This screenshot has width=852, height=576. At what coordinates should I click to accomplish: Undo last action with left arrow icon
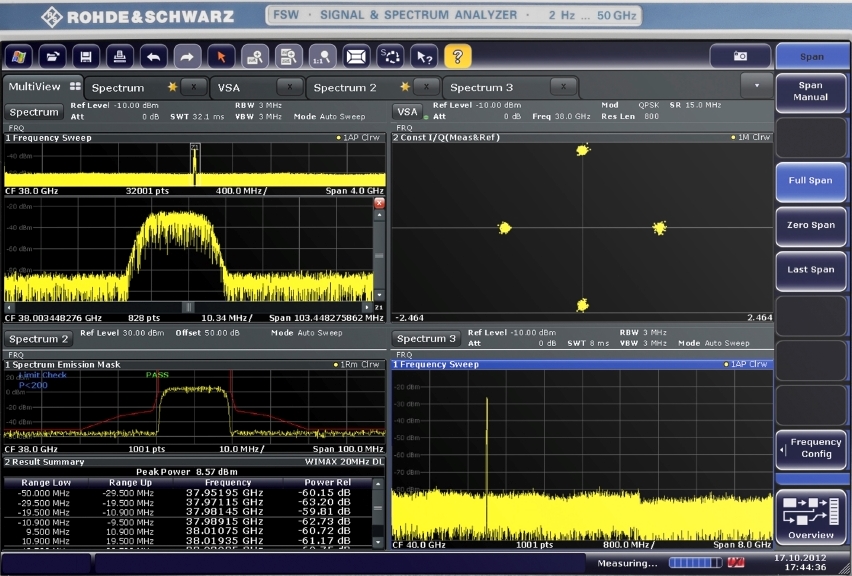pyautogui.click(x=153, y=57)
